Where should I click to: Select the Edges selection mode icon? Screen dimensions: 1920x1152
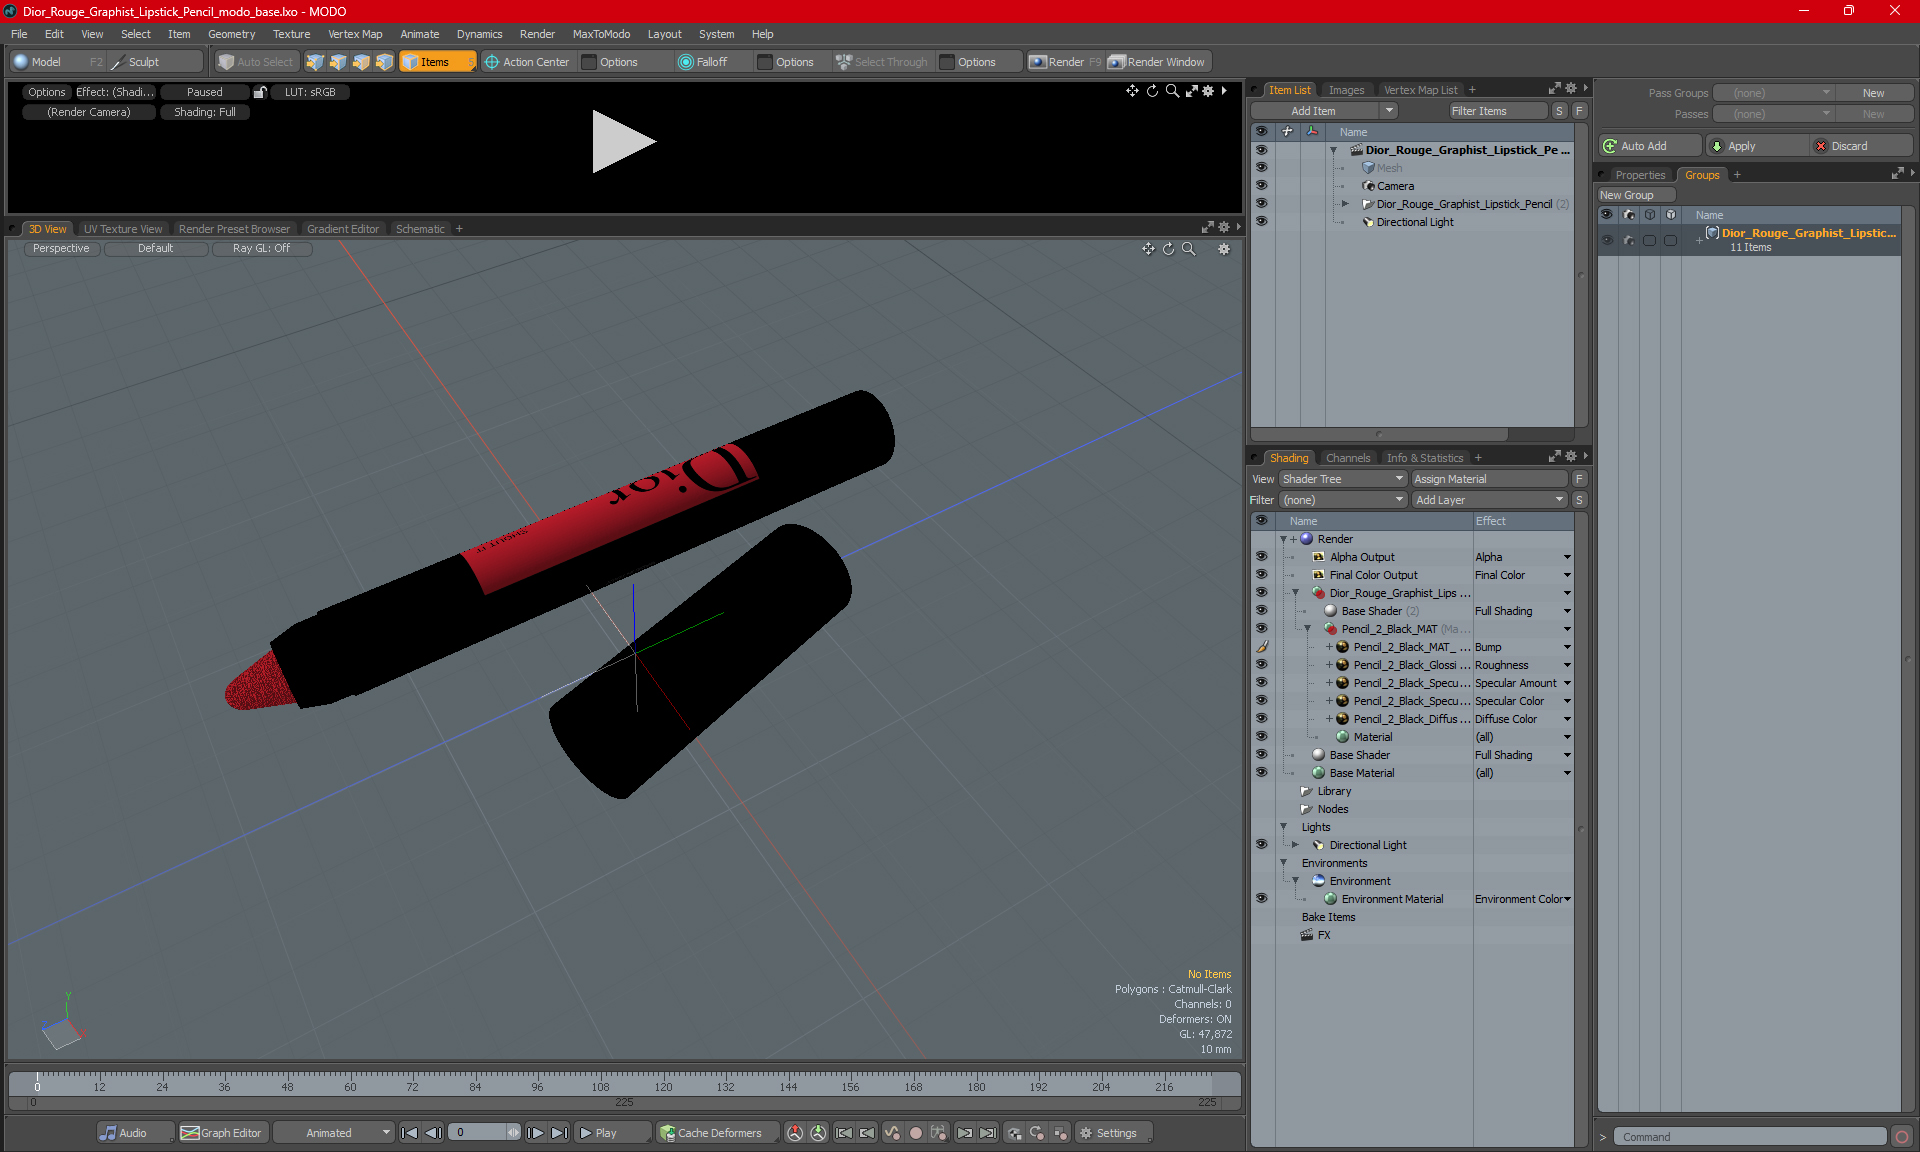pyautogui.click(x=338, y=62)
